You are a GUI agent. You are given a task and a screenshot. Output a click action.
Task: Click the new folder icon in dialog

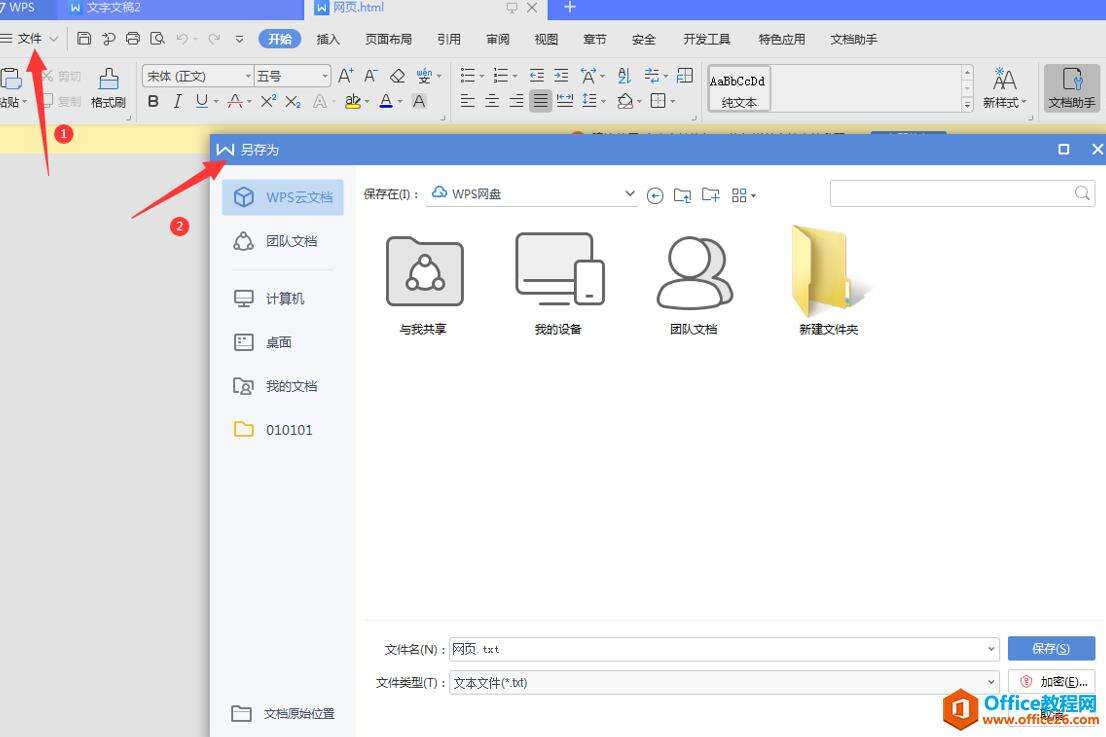click(710, 195)
